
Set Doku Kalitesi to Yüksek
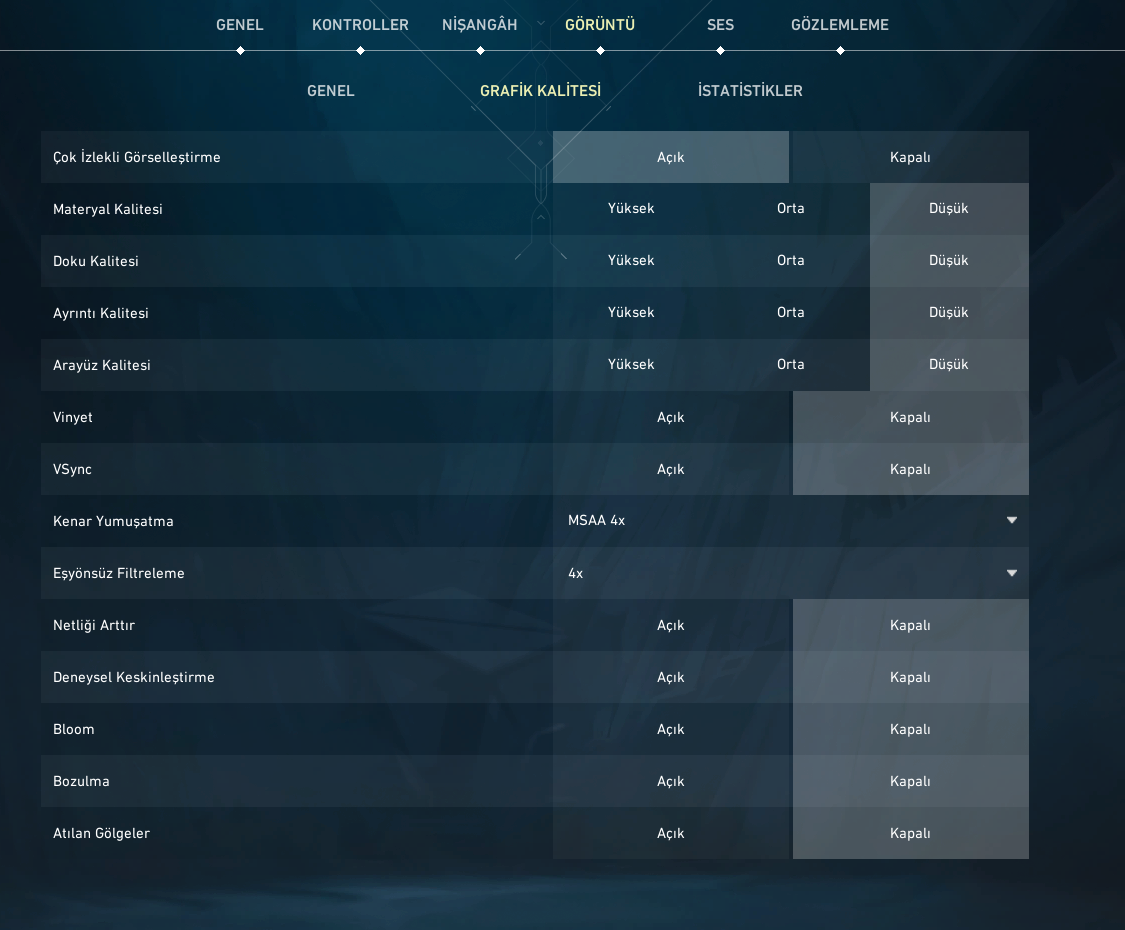coord(631,260)
